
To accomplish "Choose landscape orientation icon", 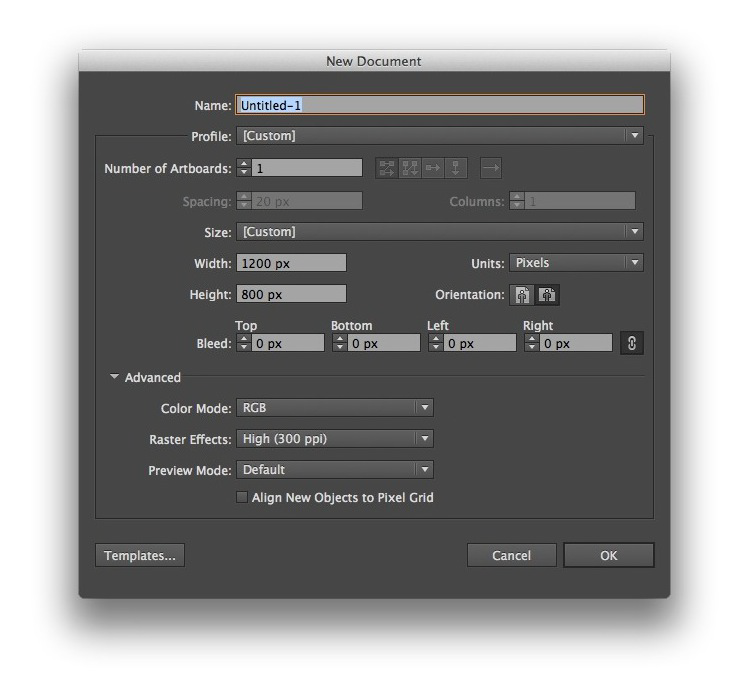I will (x=547, y=295).
